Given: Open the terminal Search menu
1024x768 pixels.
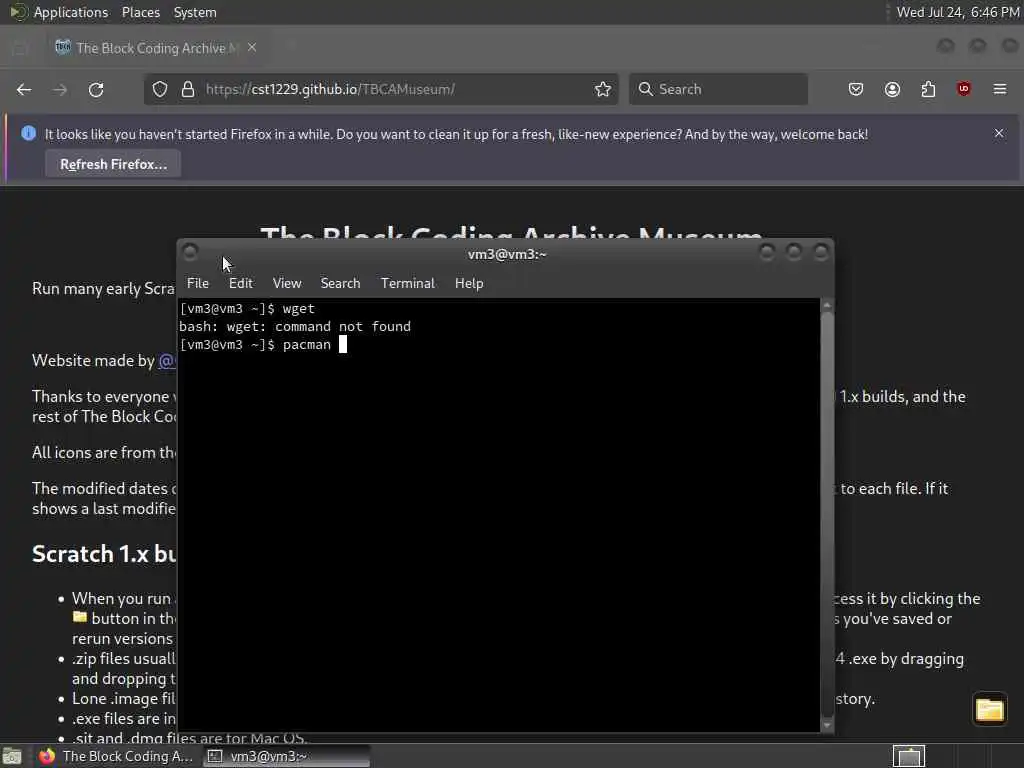Looking at the screenshot, I should click(x=340, y=283).
